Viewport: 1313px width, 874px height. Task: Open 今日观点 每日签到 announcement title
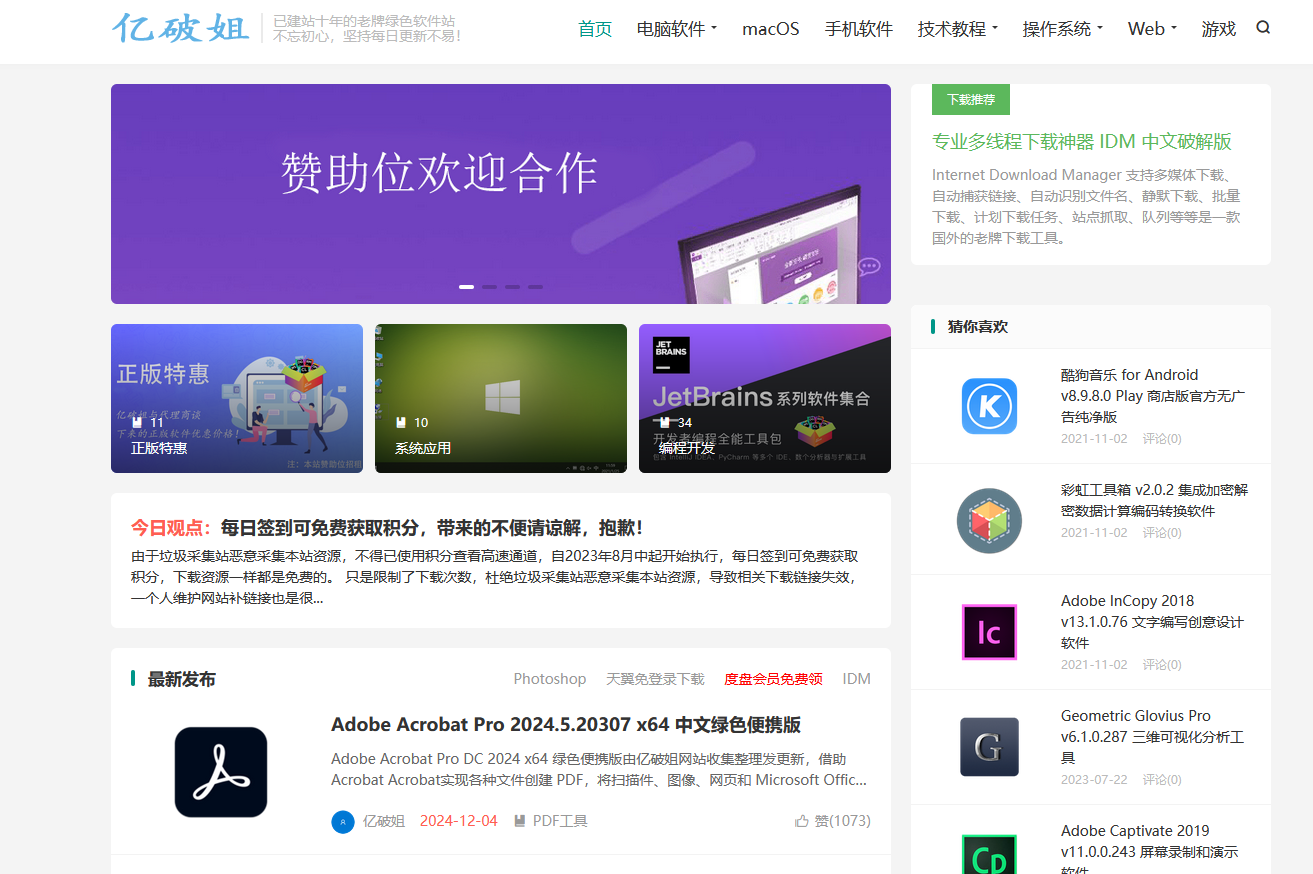tap(387, 527)
